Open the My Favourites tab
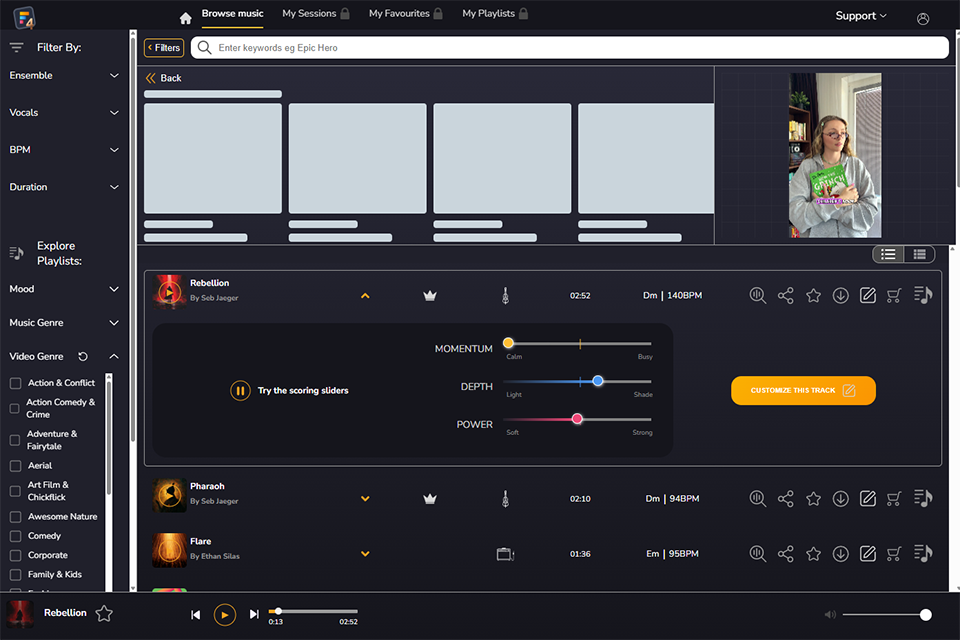The width and height of the screenshot is (960, 640). (405, 13)
